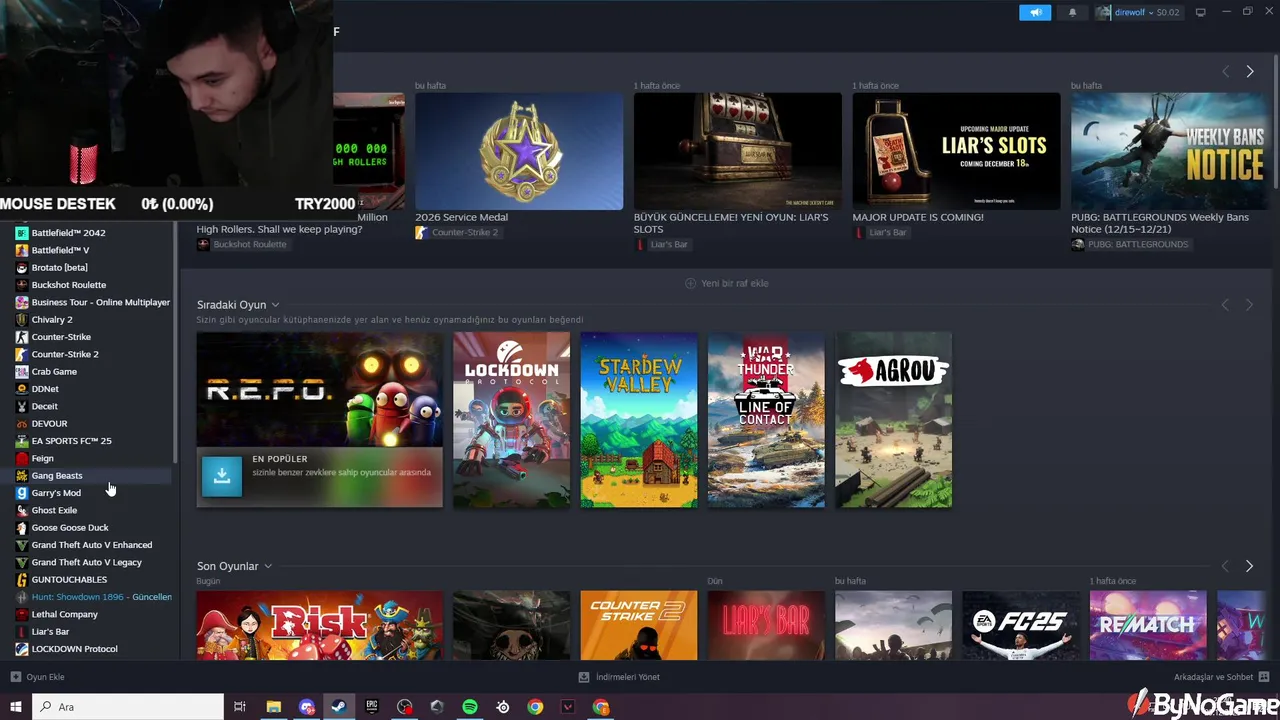Open the EA FC25 cover in Son Oyunlar

coord(1021,625)
